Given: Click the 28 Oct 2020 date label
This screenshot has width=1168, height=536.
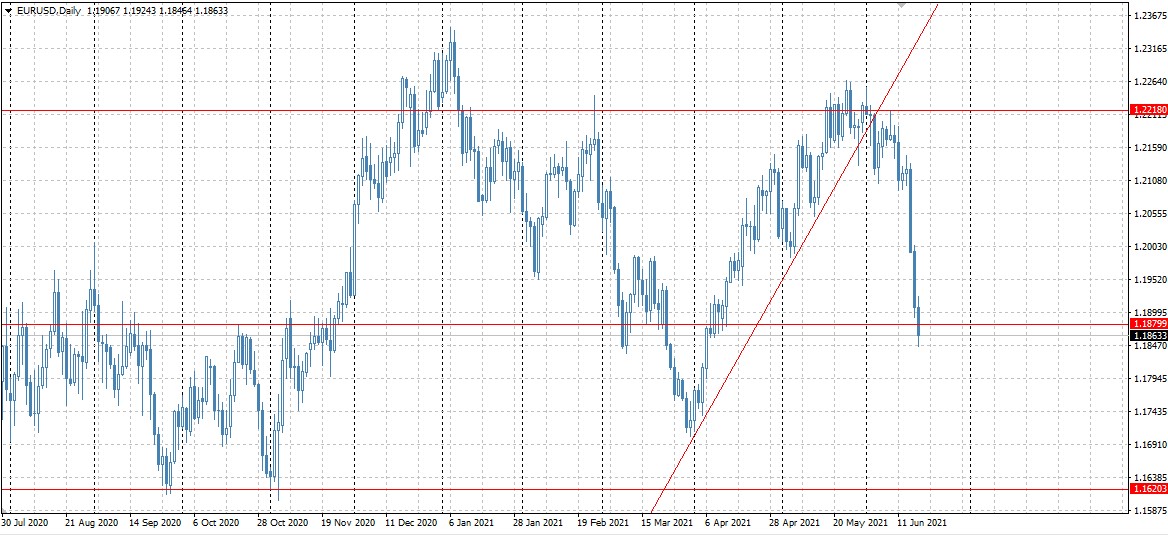Looking at the screenshot, I should click(284, 523).
